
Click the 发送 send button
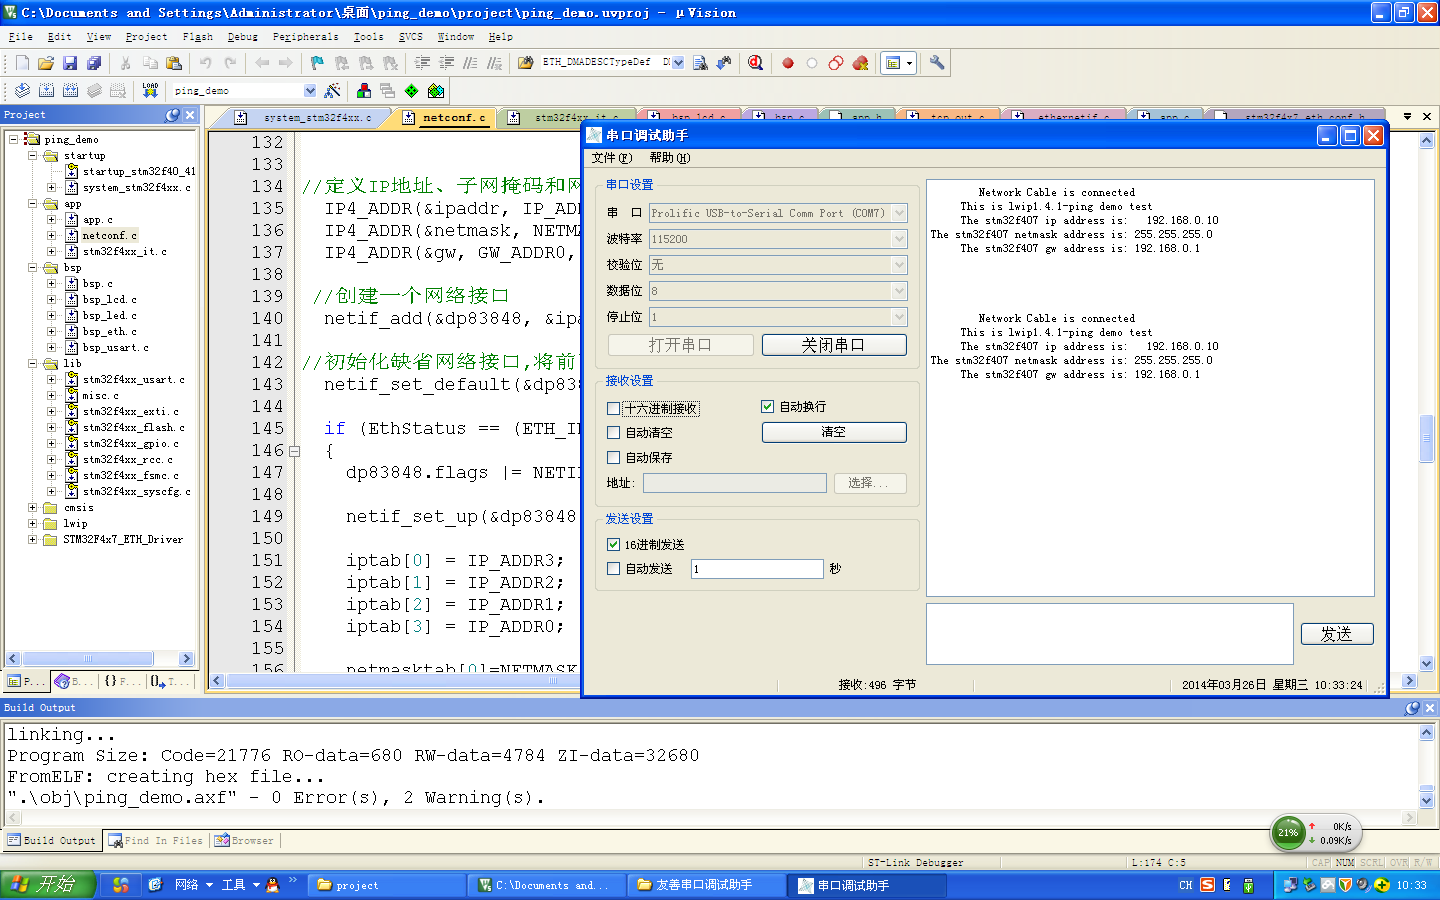[1337, 634]
